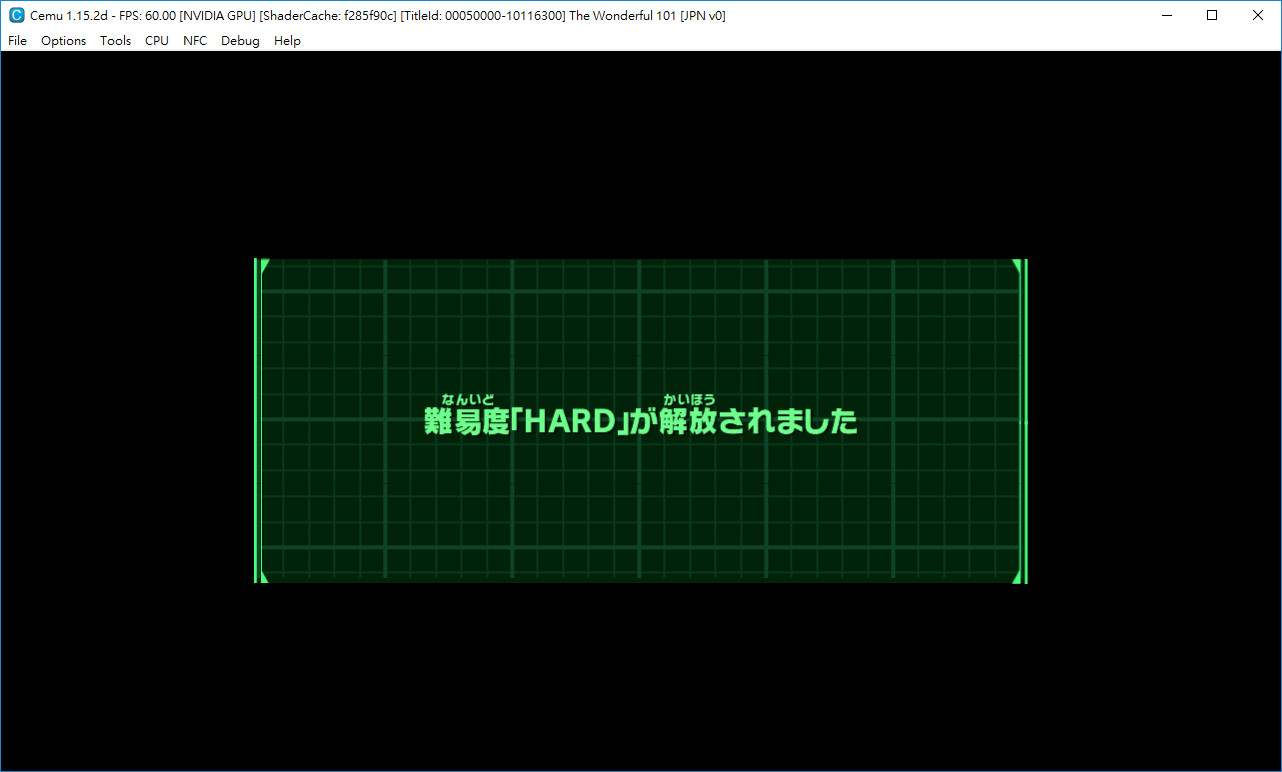The width and height of the screenshot is (1282, 772).
Task: Open the Debug menu
Action: coord(240,41)
